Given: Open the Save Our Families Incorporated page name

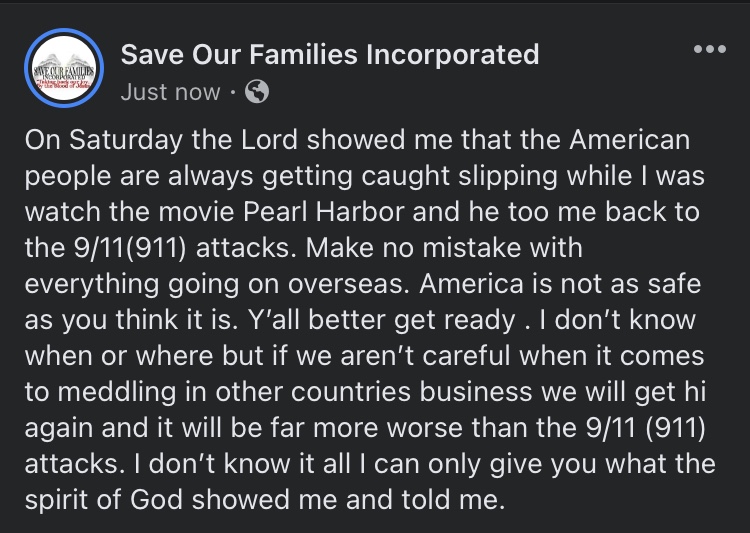Looking at the screenshot, I should 330,54.
